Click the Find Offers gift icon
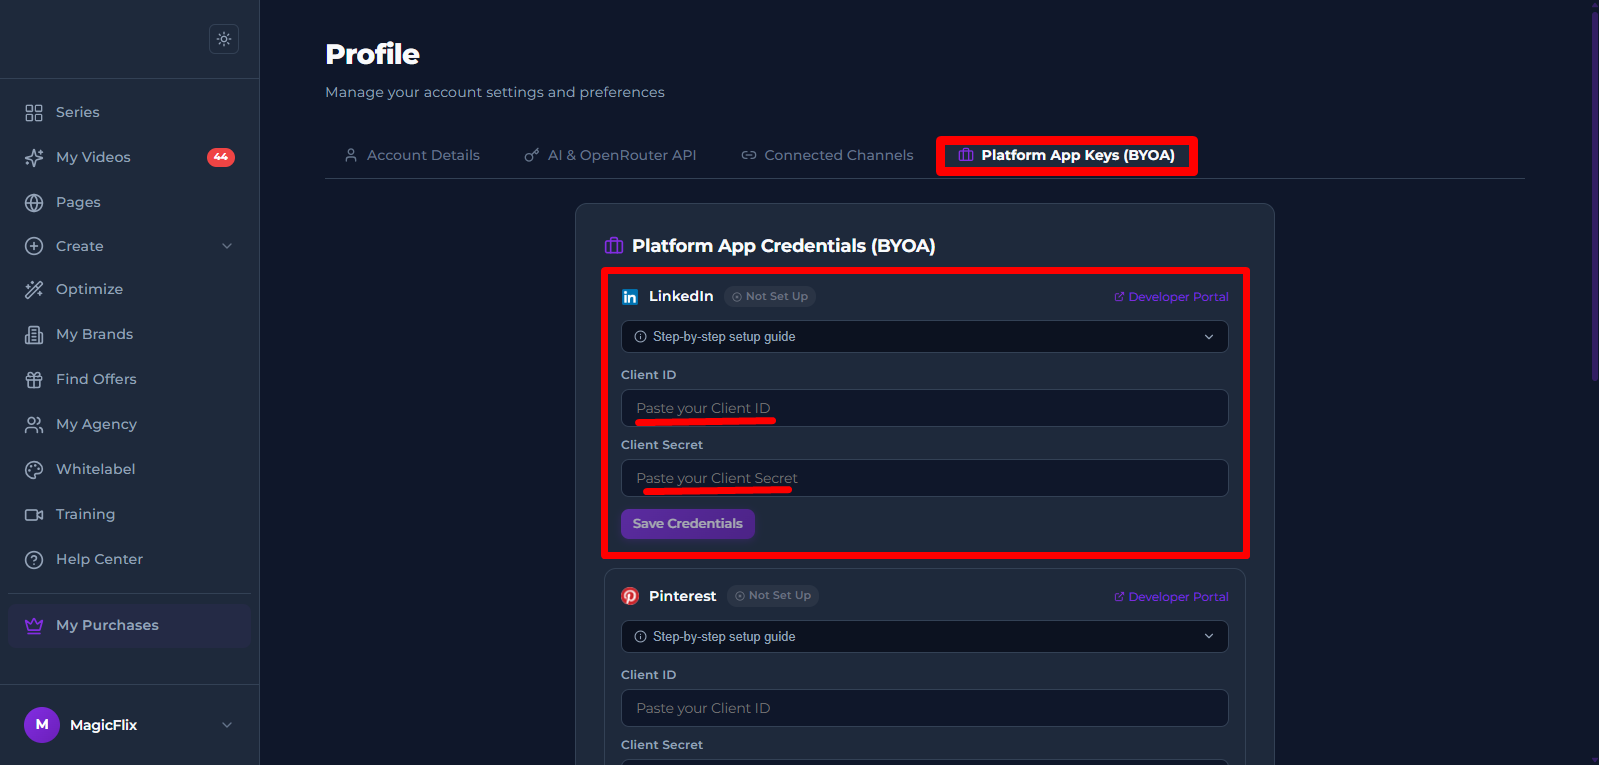Screen dimensions: 1599x765 [x=34, y=379]
